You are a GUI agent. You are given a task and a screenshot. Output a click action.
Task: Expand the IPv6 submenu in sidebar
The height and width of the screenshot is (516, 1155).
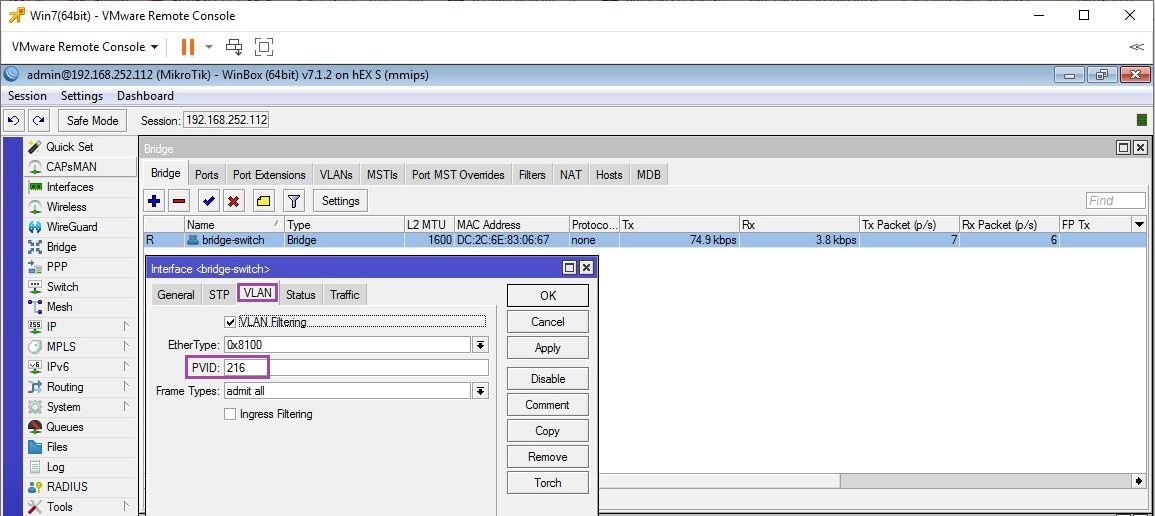[x=126, y=367]
